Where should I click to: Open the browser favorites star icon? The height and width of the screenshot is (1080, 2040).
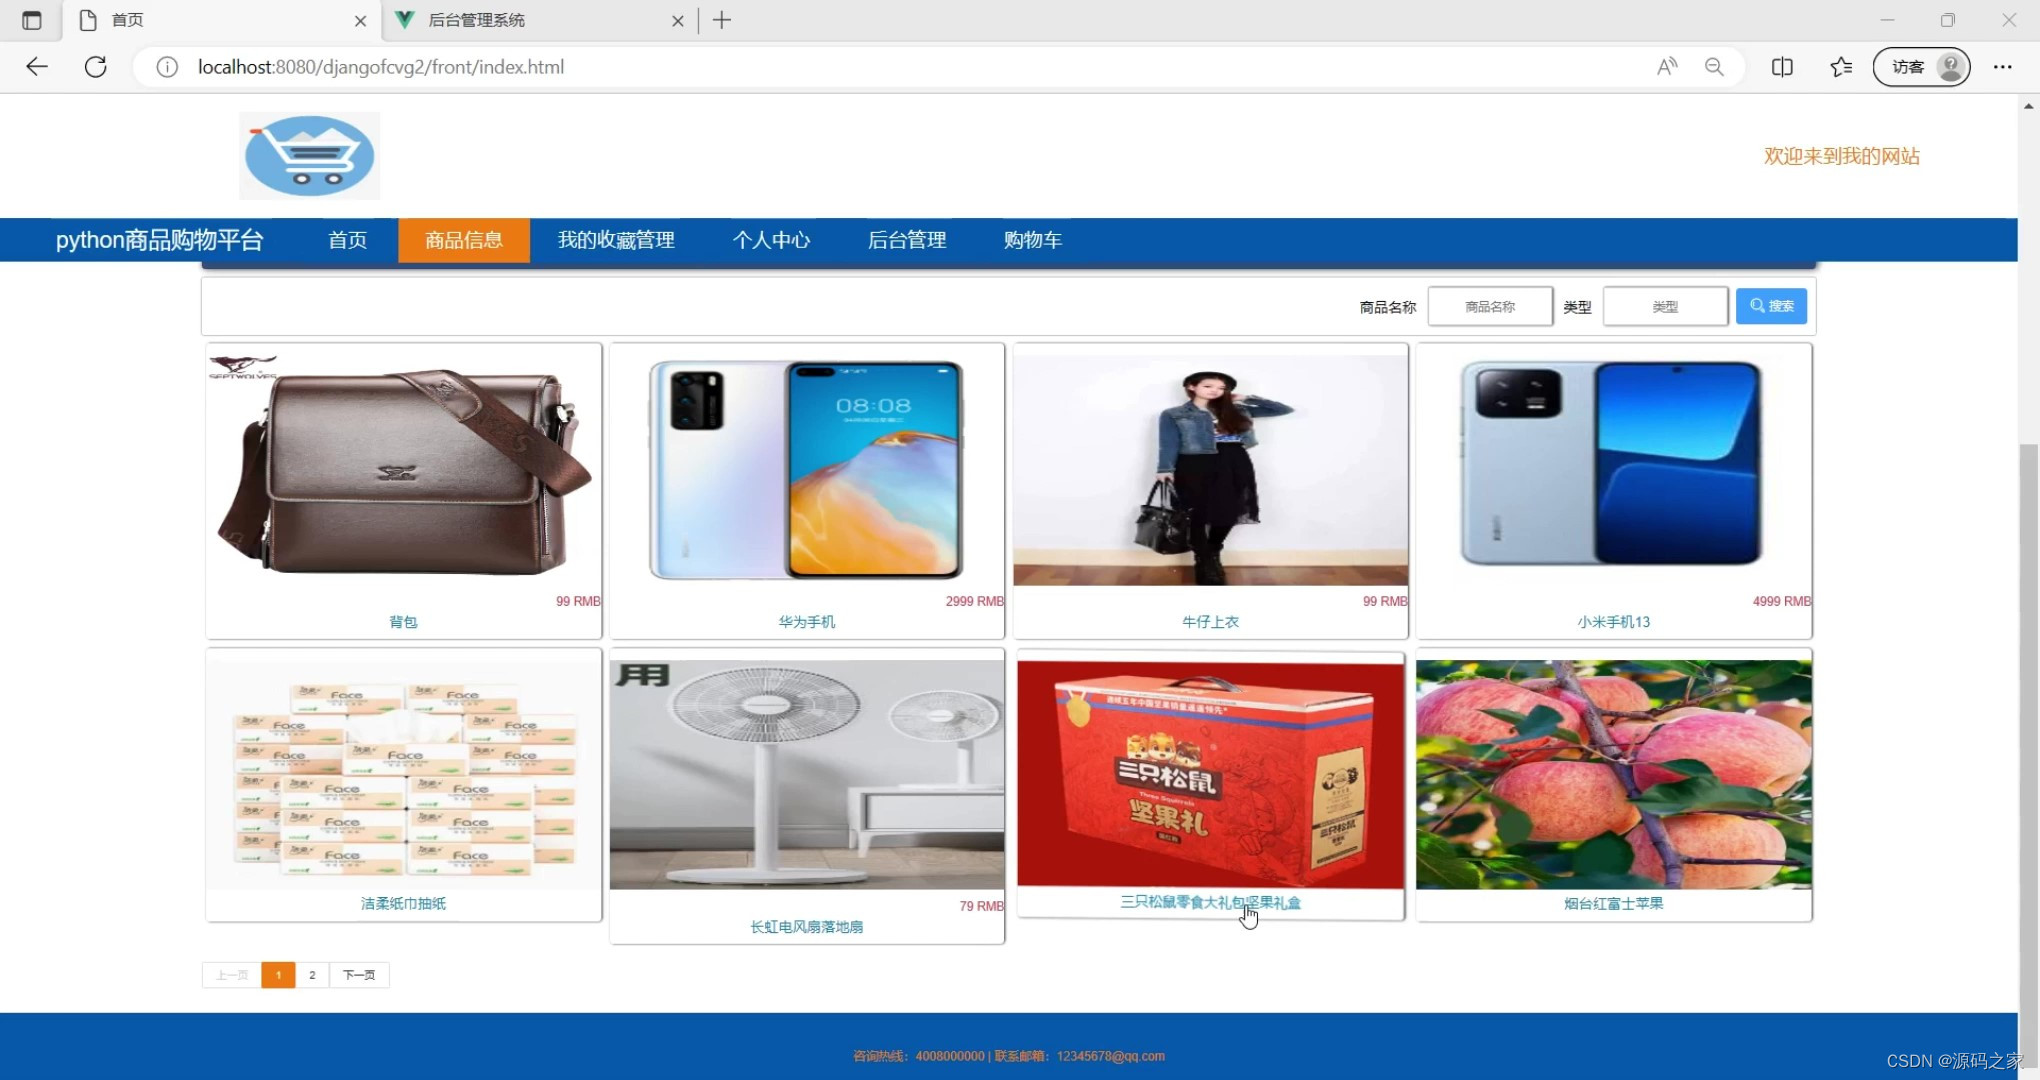[1840, 67]
